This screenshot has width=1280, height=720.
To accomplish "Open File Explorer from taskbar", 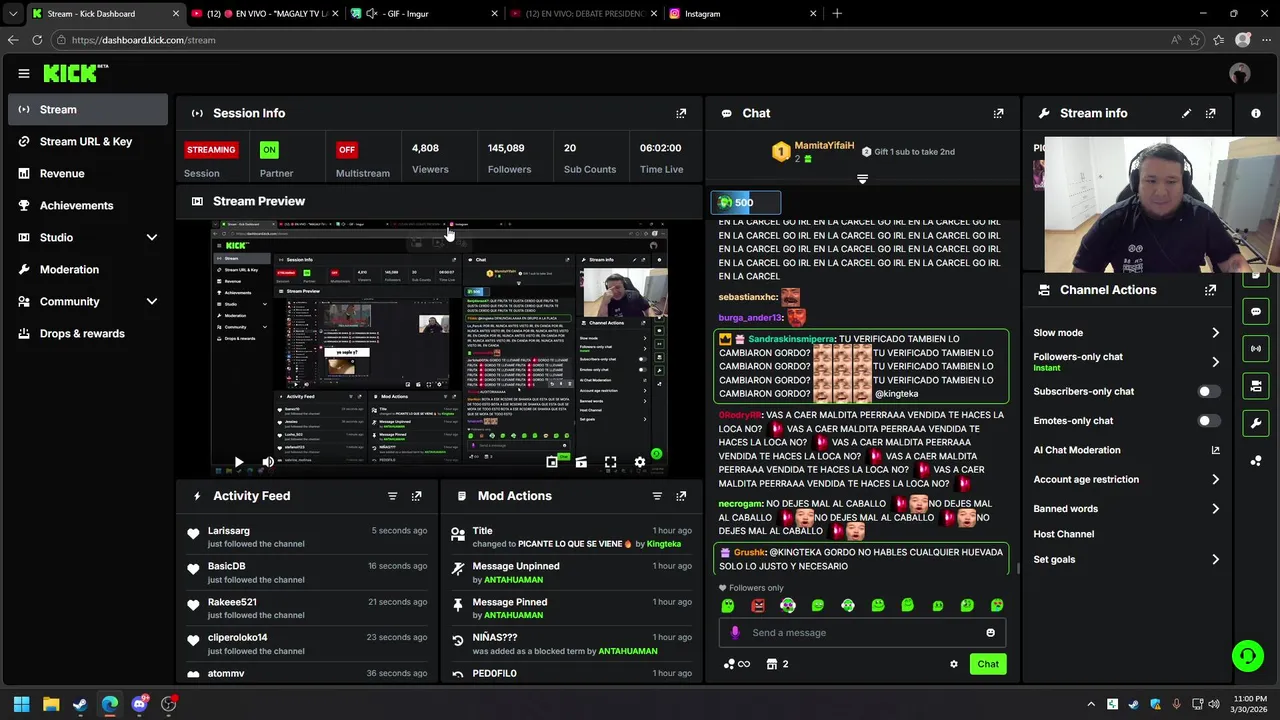I will pos(51,704).
